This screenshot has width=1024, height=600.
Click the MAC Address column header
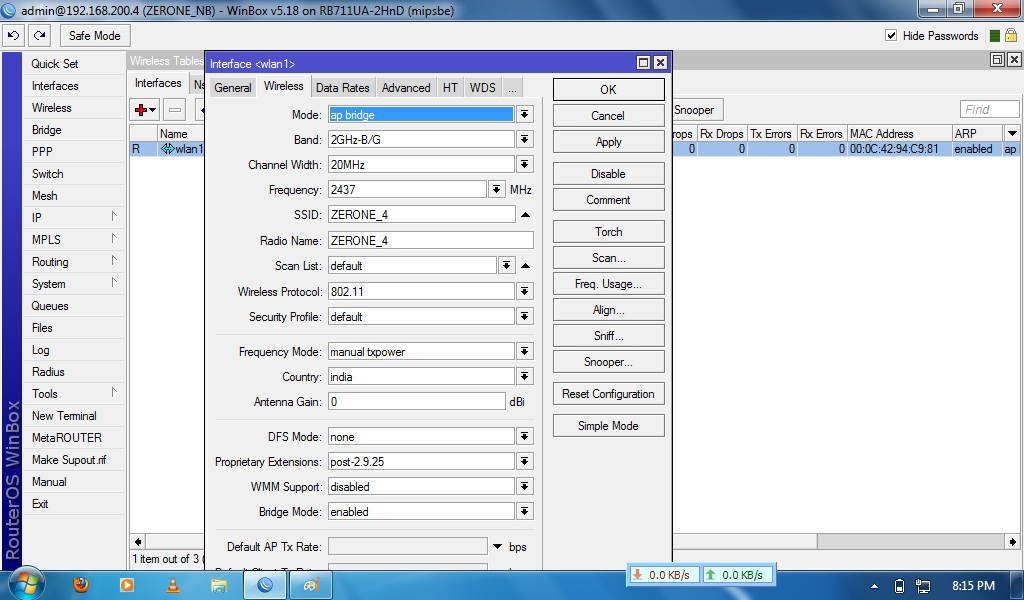coord(899,133)
